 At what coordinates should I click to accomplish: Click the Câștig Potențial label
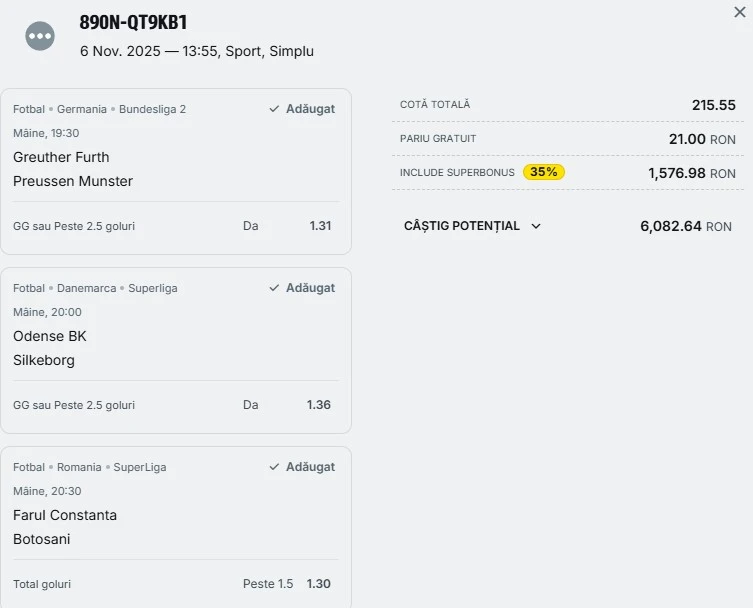pyautogui.click(x=461, y=226)
